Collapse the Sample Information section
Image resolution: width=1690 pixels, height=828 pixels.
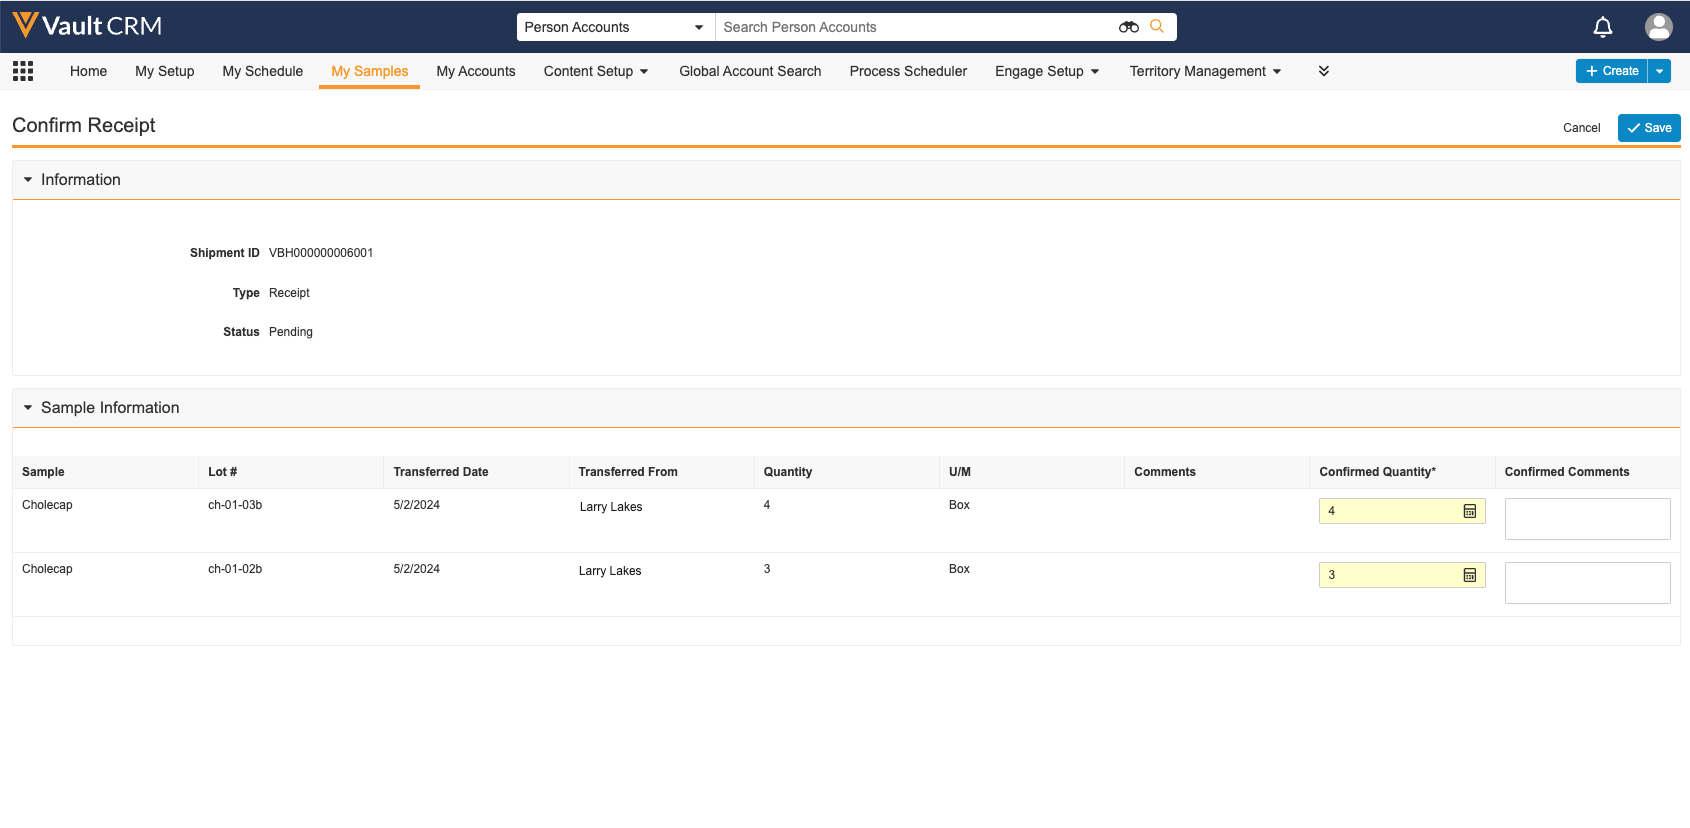tap(28, 408)
